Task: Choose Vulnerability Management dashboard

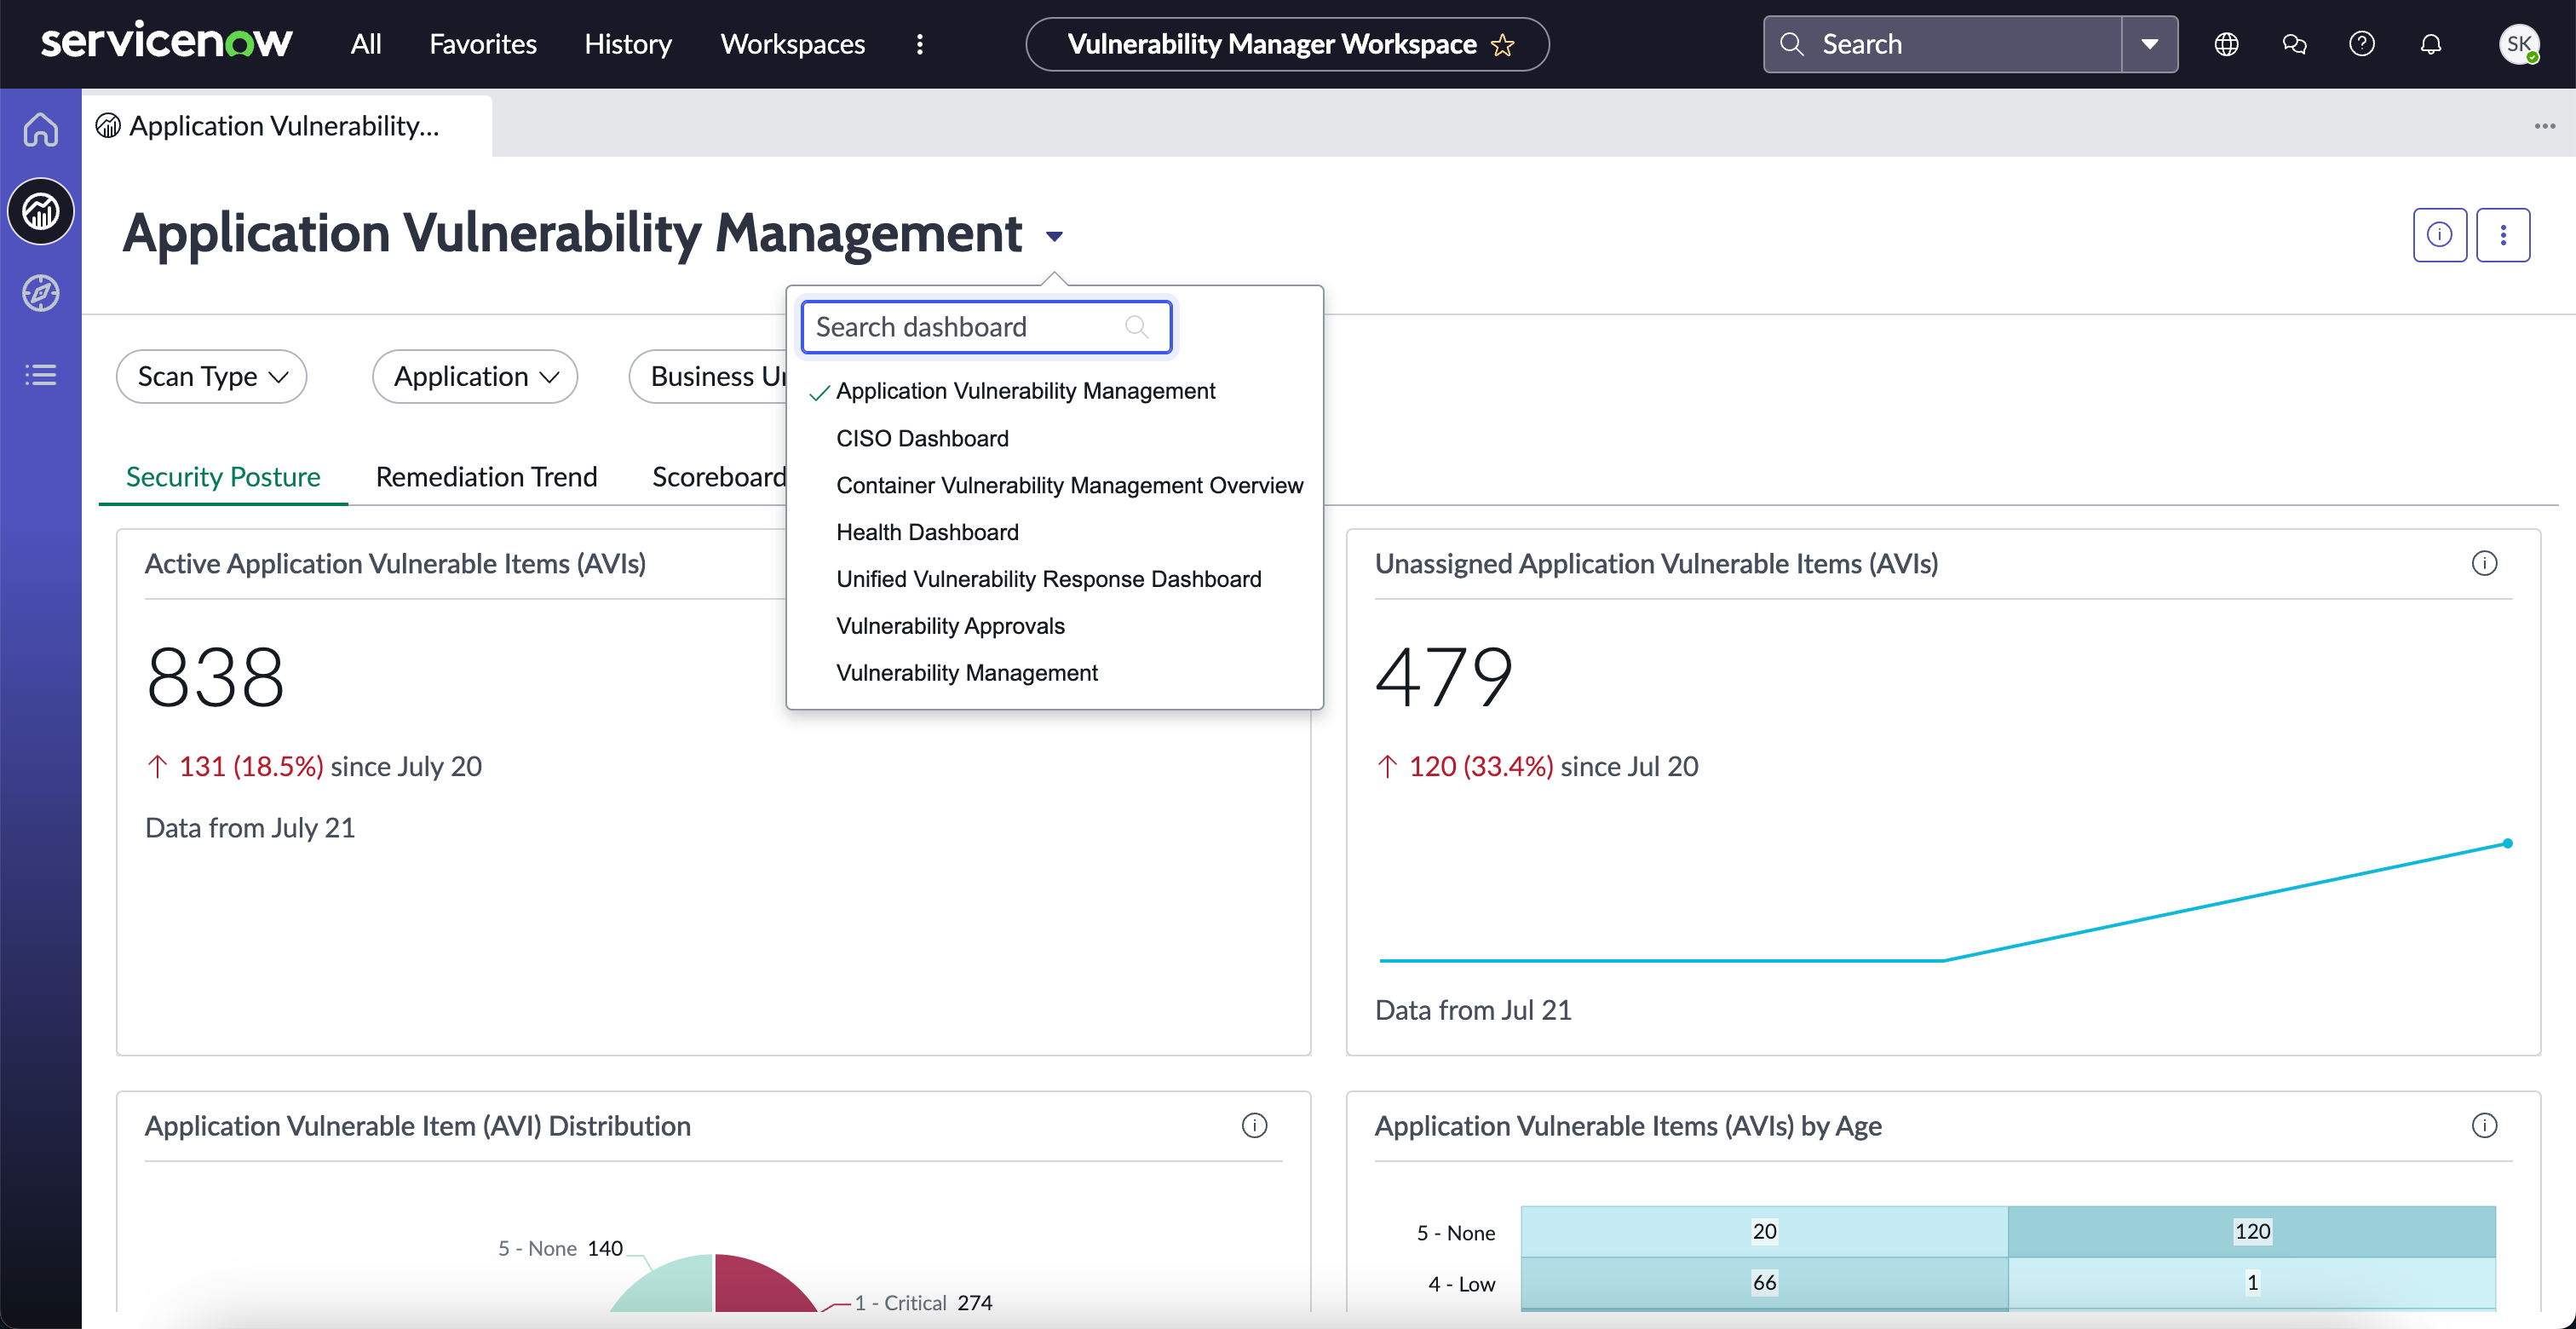Action: [x=966, y=673]
